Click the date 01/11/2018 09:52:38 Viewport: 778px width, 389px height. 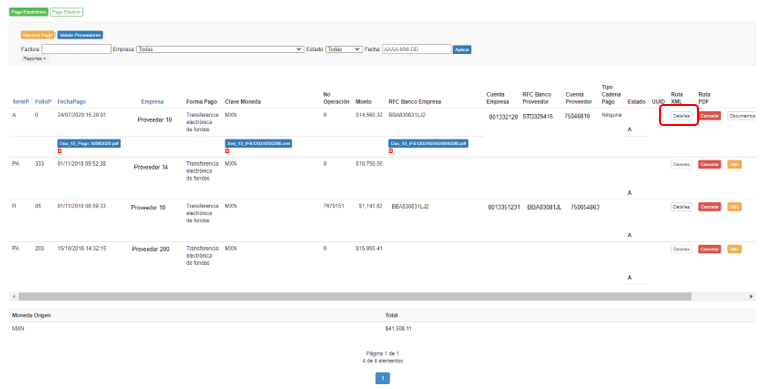tap(81, 163)
